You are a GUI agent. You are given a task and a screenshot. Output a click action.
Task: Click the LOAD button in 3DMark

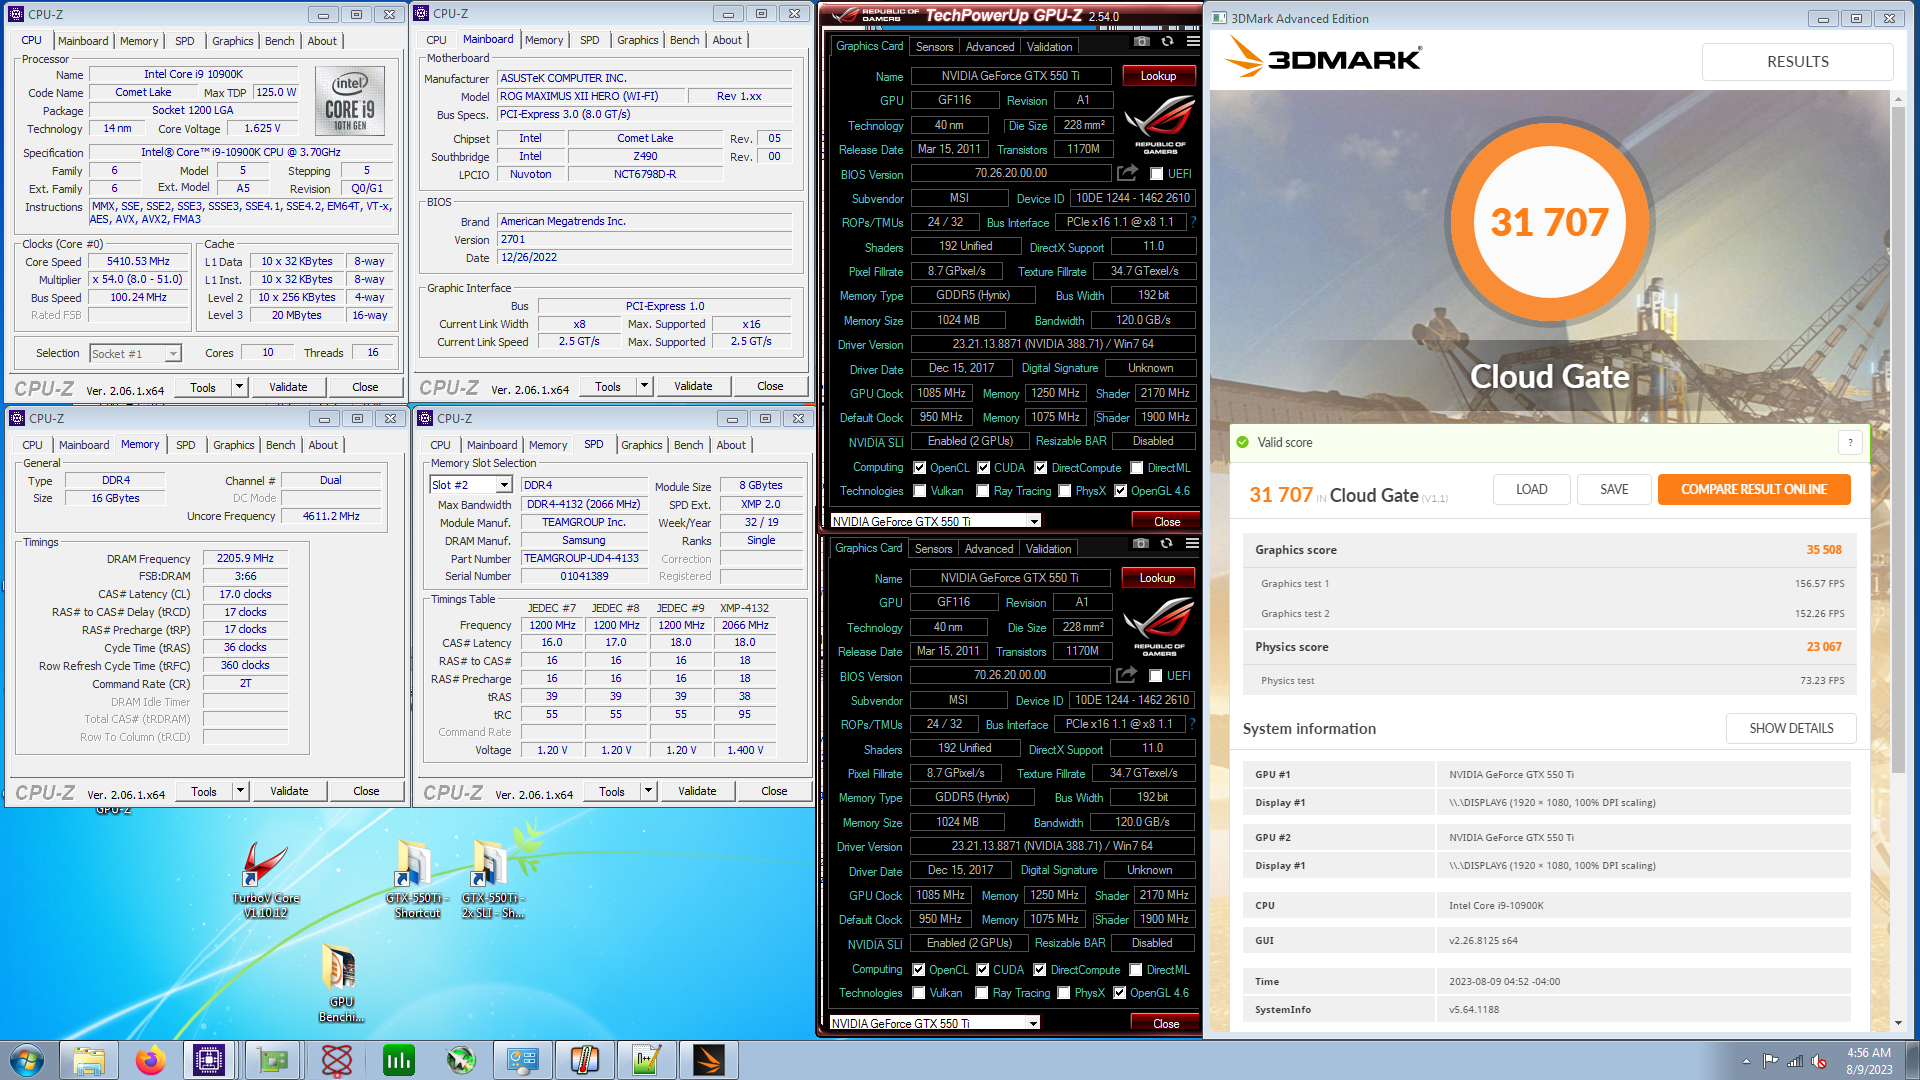1531,489
